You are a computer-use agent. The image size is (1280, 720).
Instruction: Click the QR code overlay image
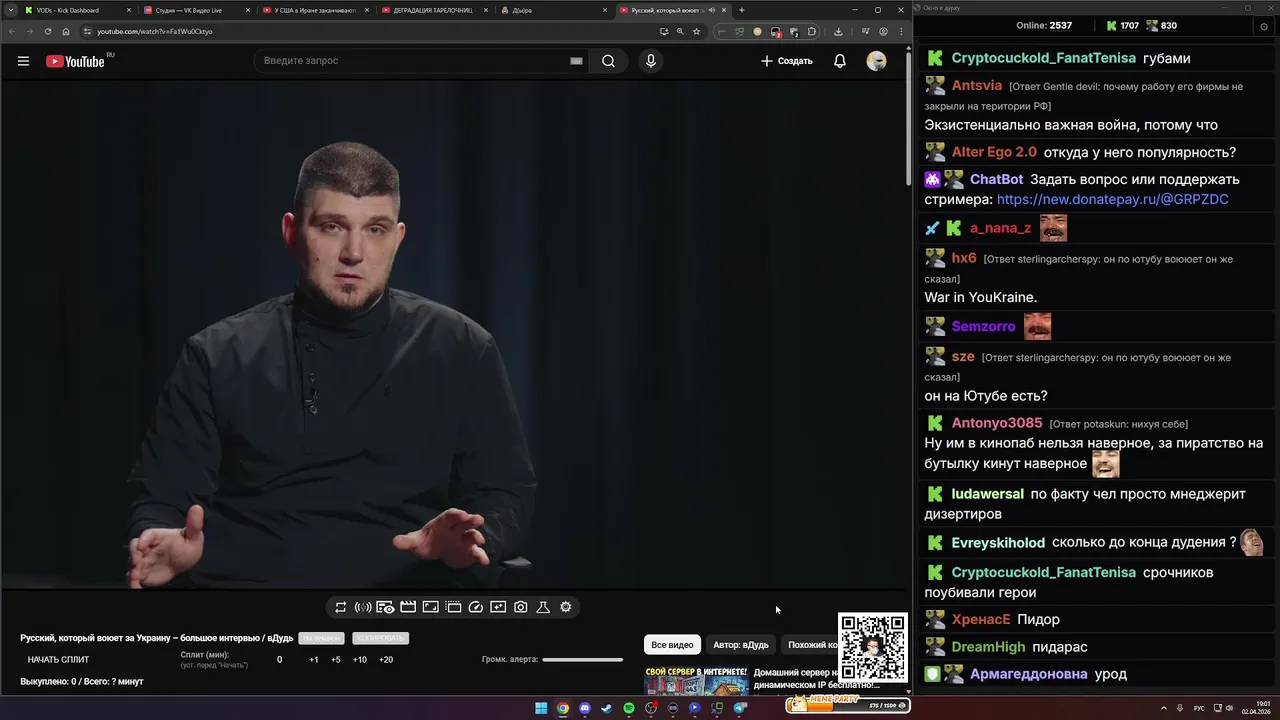point(873,647)
